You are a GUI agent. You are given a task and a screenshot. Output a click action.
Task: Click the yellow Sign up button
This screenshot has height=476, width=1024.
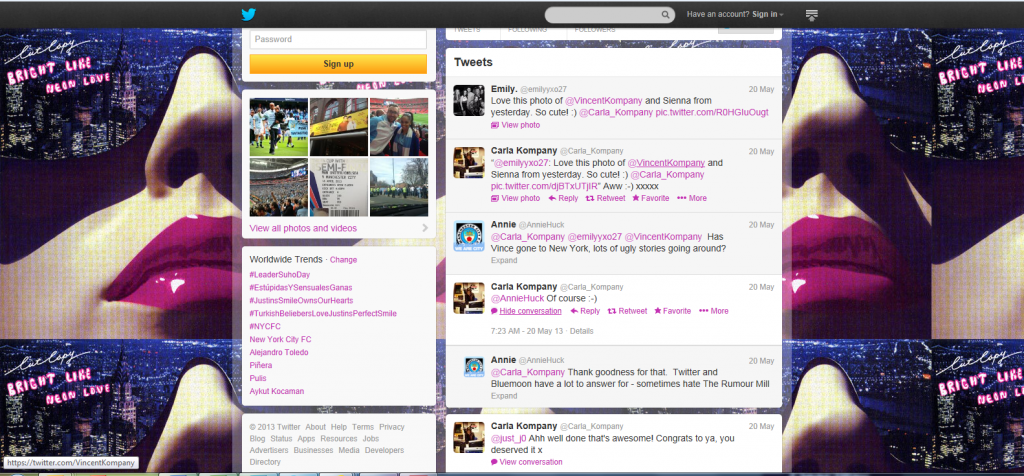[x=338, y=64]
